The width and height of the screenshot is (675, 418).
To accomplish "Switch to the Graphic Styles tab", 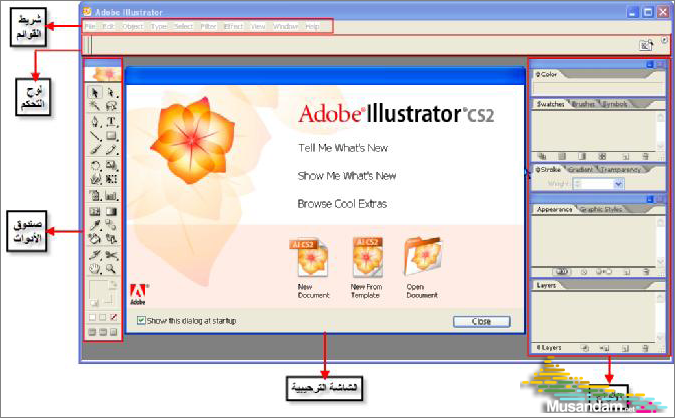I will [x=601, y=210].
